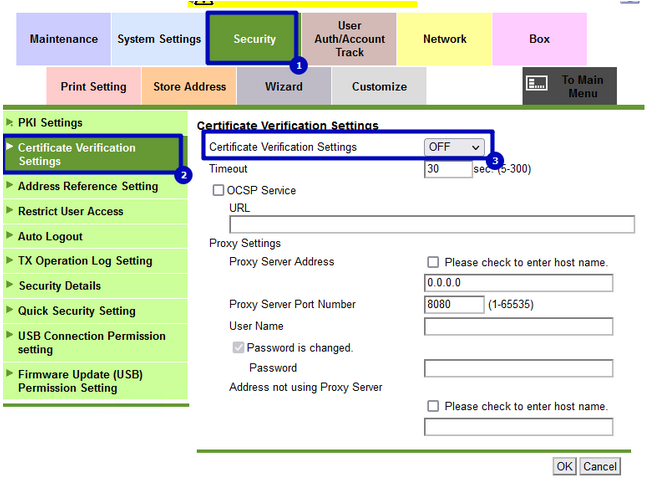Click the OK button
Screen dimensions: 650x479
(x=565, y=466)
